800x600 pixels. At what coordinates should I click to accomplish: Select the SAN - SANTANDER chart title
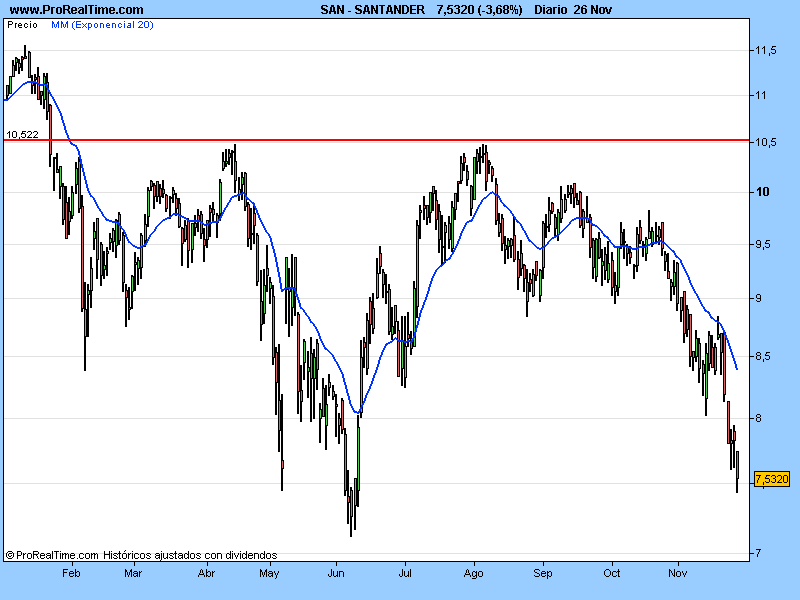coord(372,10)
